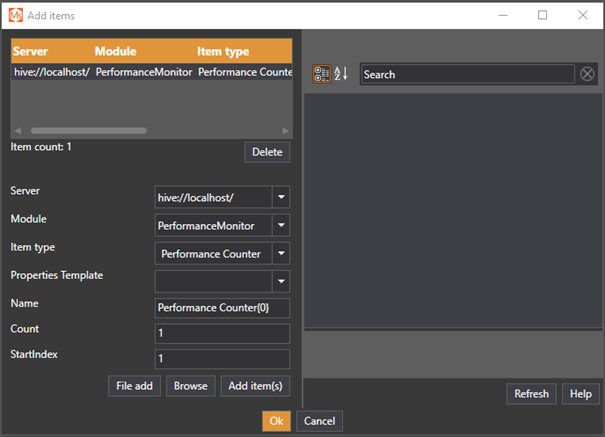Click the Delete button

[267, 152]
